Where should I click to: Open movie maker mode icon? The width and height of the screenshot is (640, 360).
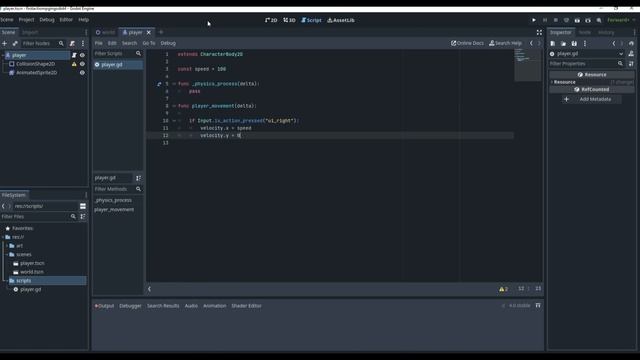pyautogui.click(x=599, y=20)
